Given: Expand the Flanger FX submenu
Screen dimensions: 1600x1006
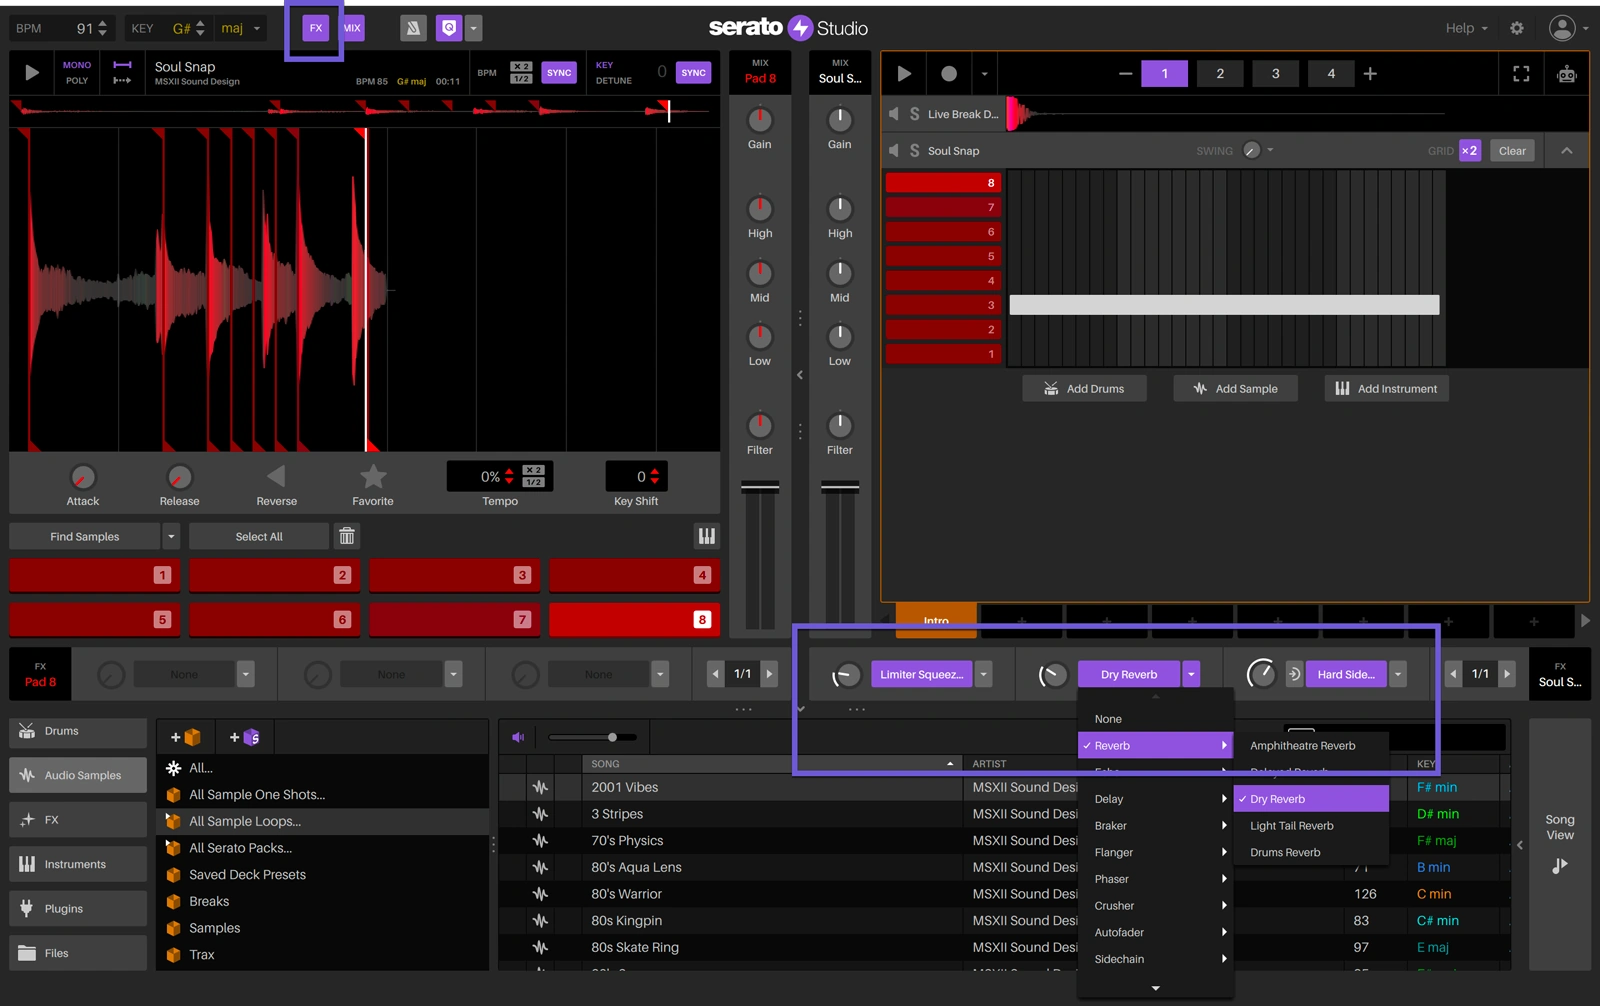Looking at the screenshot, I should 1155,852.
